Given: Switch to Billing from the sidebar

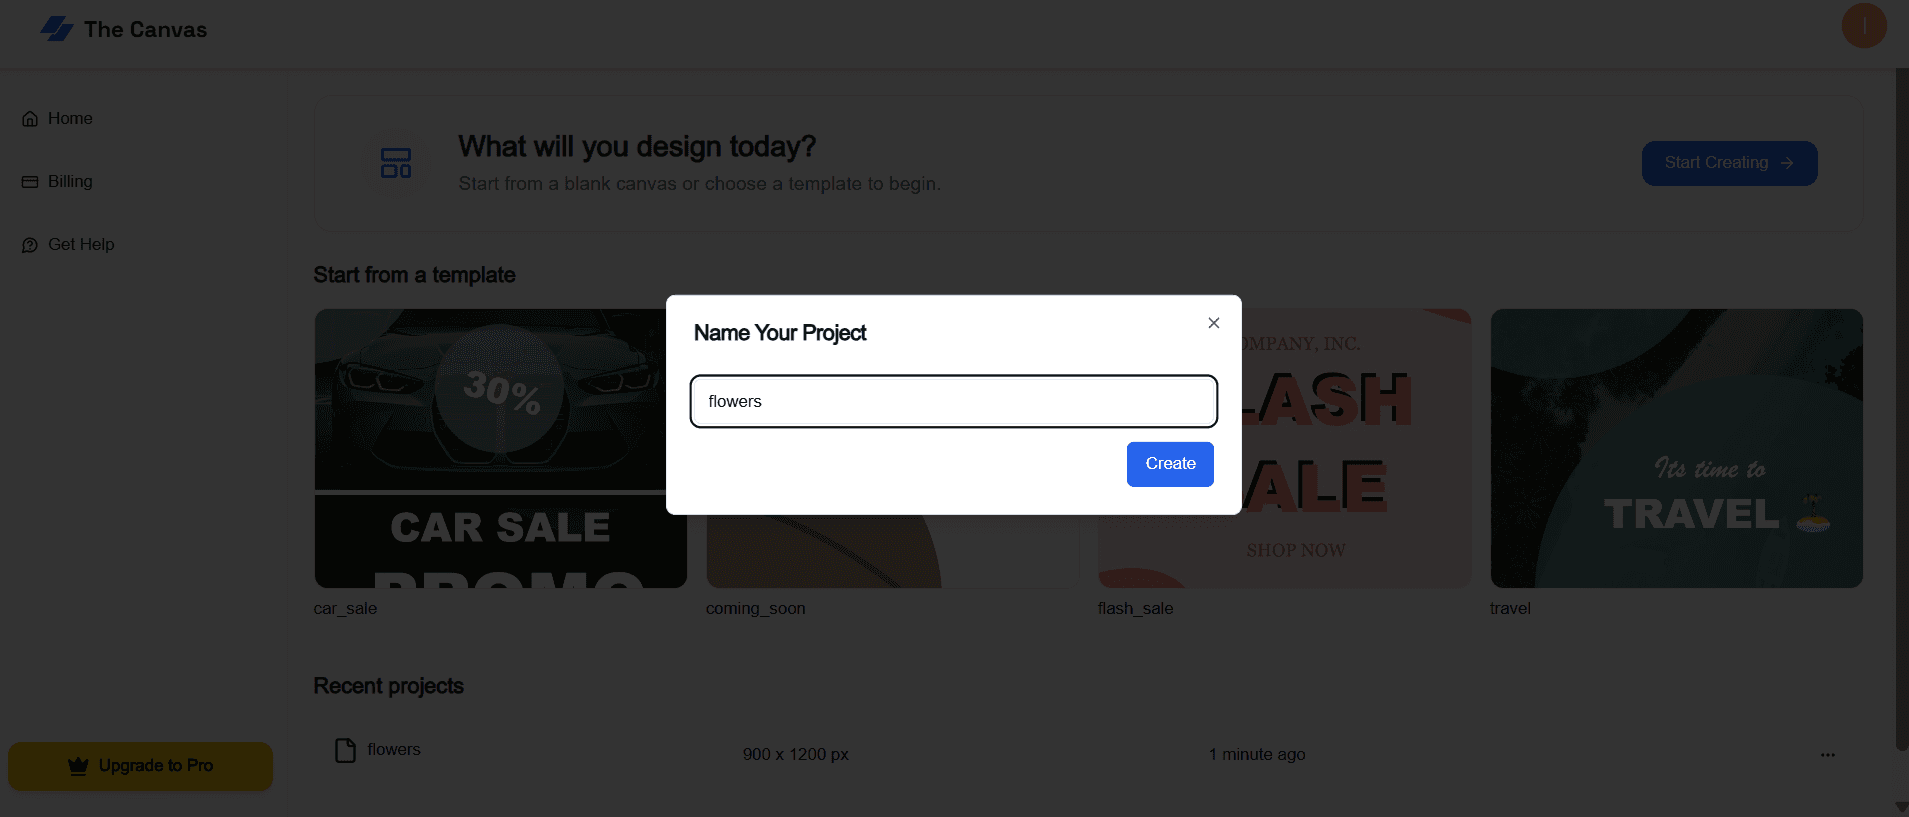Looking at the screenshot, I should click(69, 181).
